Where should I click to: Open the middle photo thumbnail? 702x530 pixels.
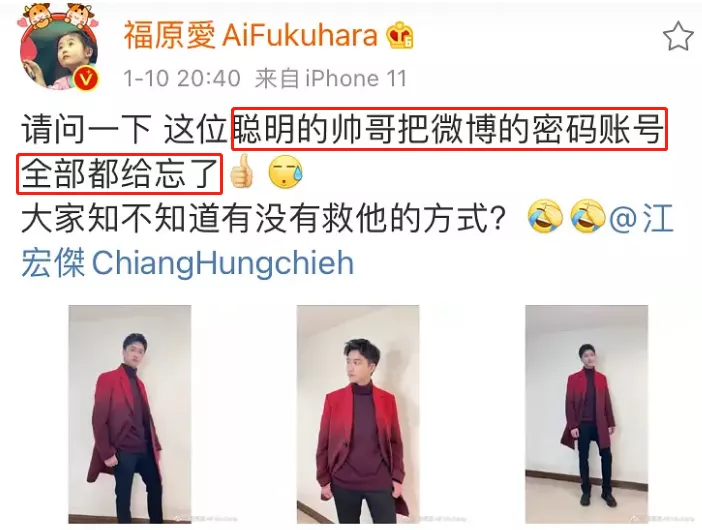[358, 415]
